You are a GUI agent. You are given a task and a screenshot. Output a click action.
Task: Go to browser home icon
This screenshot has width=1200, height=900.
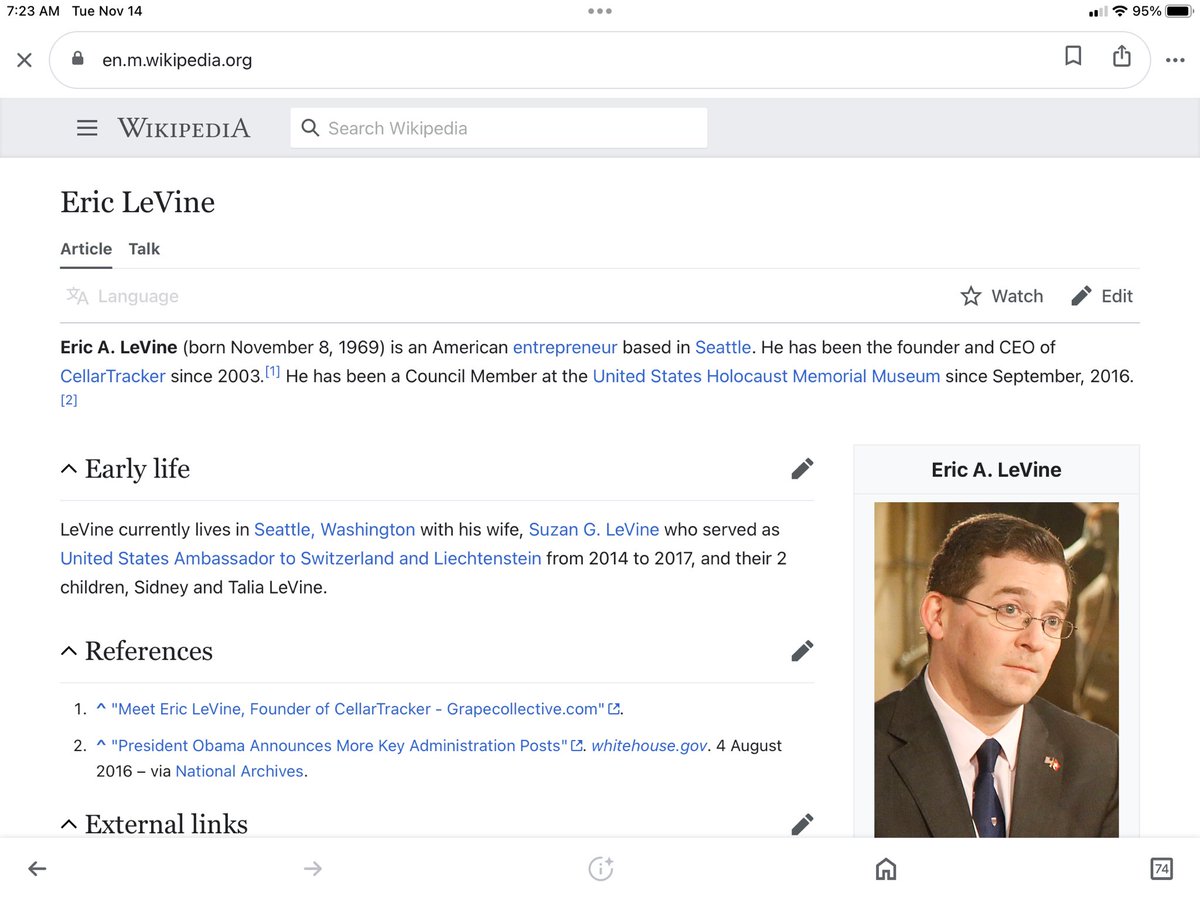pyautogui.click(x=886, y=869)
